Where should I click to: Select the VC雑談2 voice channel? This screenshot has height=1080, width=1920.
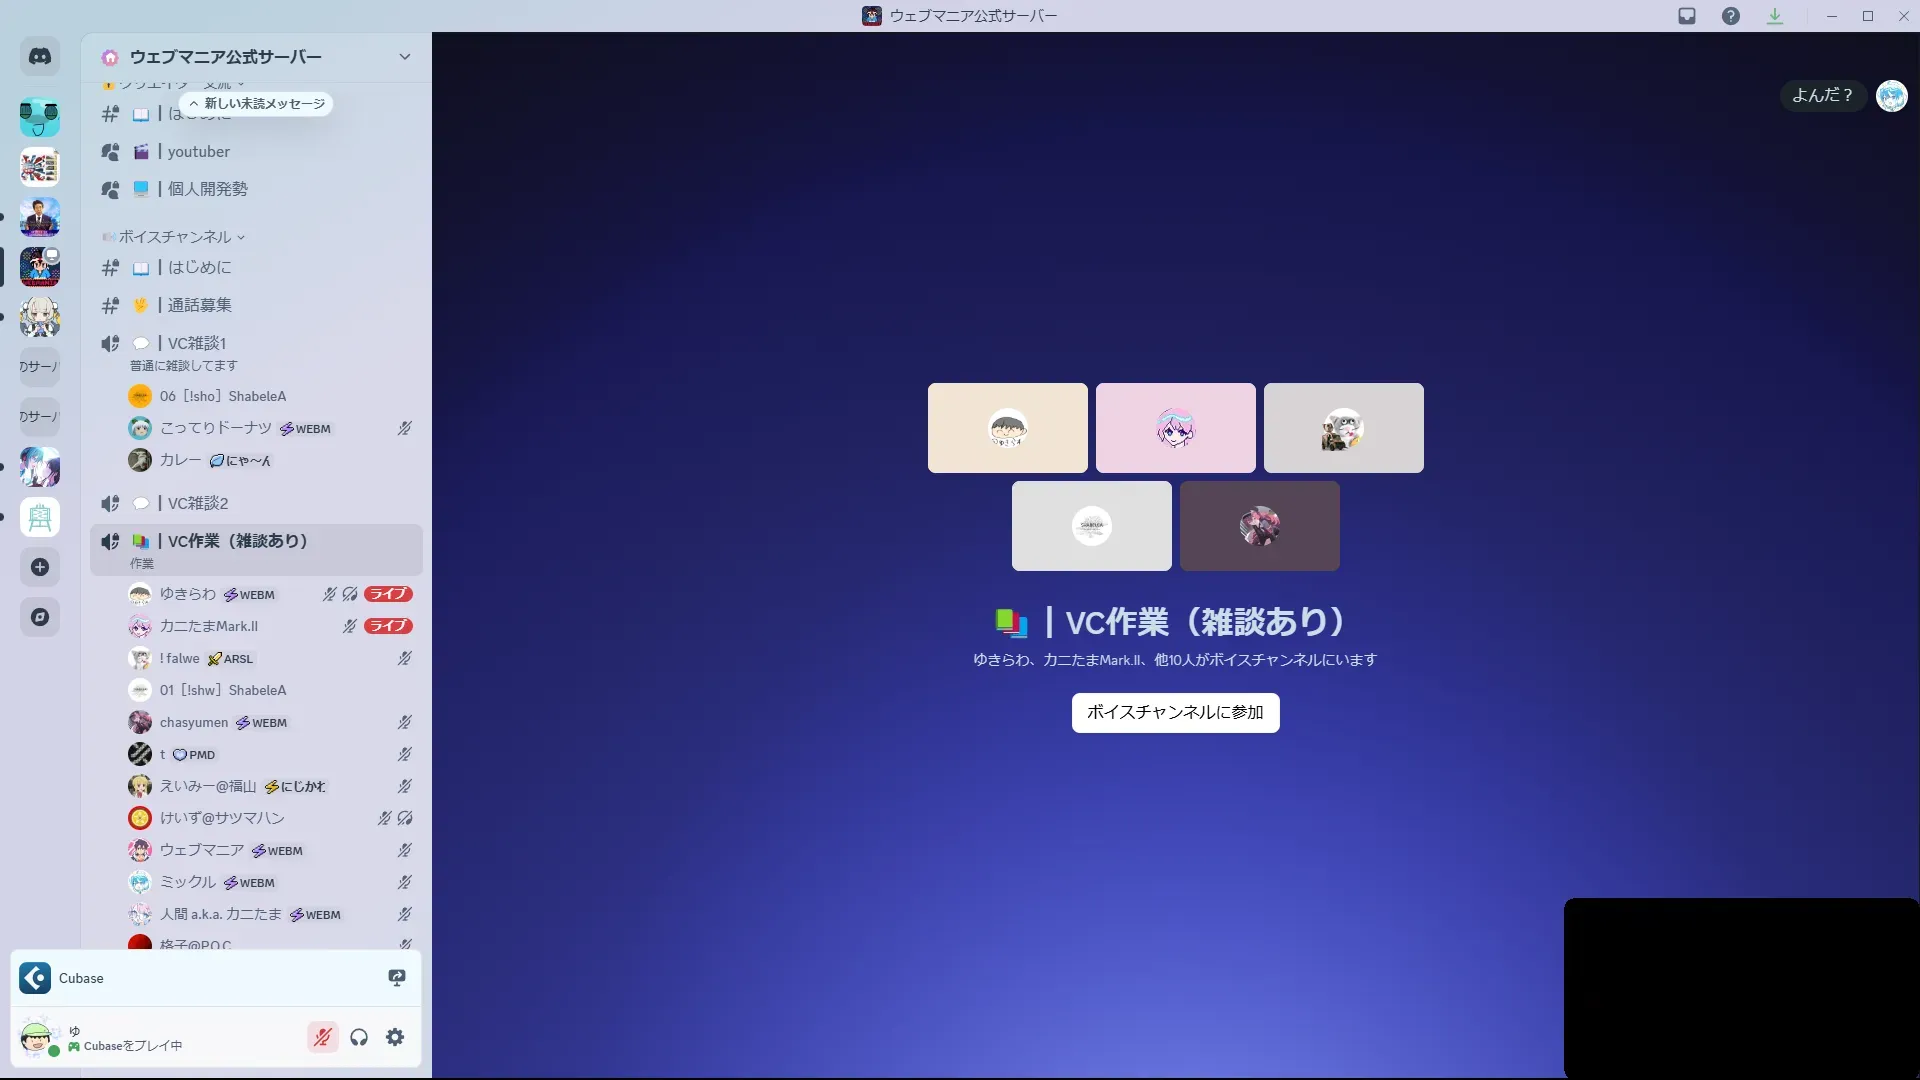pos(198,503)
